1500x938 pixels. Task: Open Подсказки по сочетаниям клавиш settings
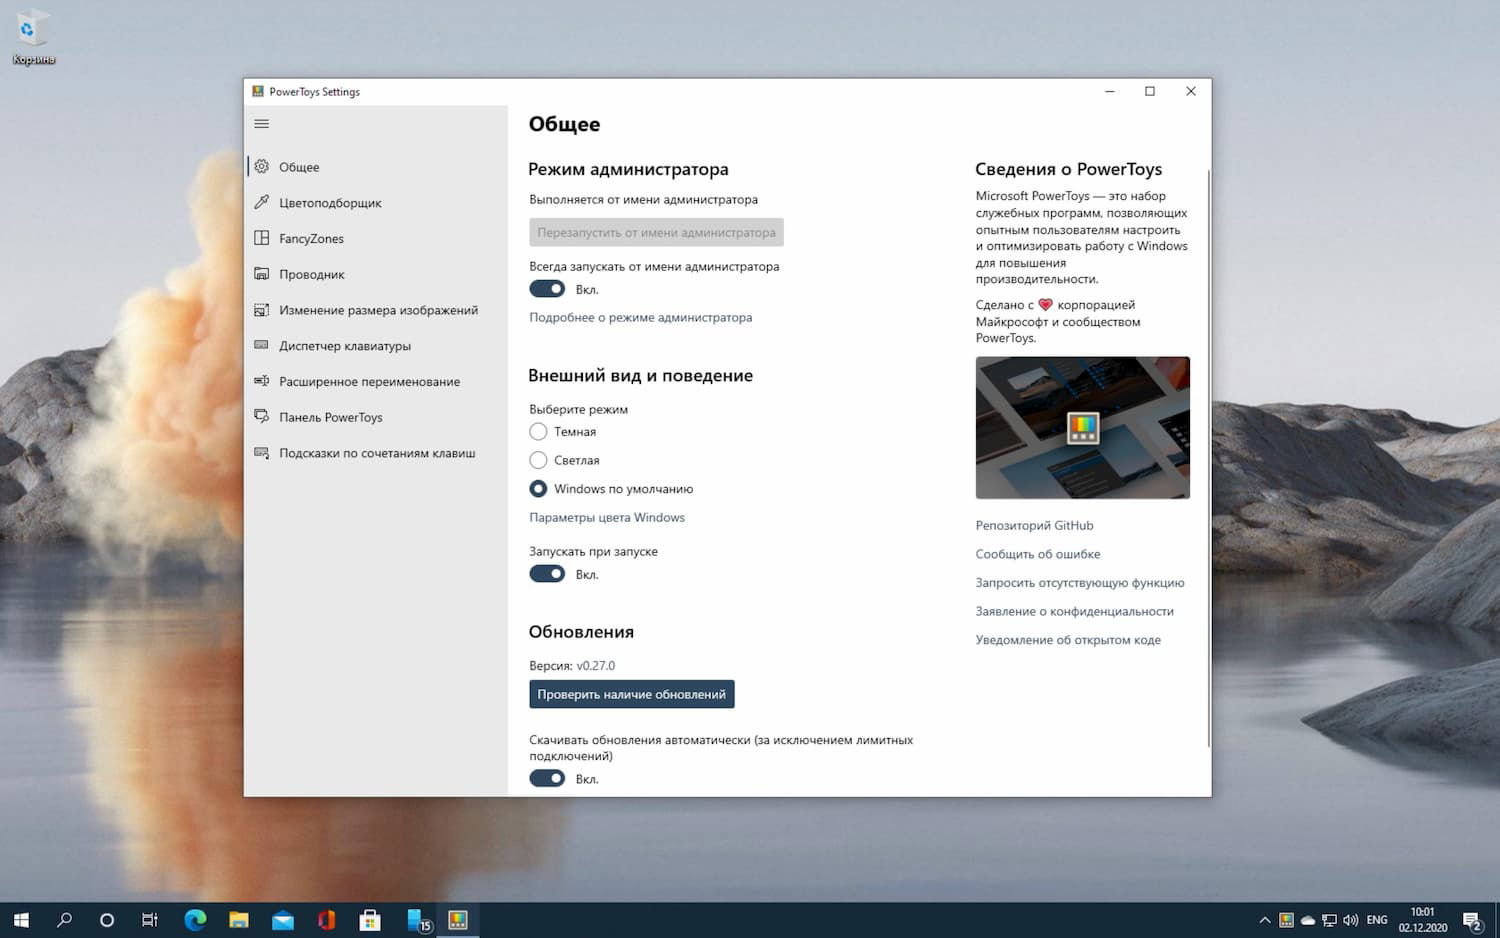tap(376, 453)
